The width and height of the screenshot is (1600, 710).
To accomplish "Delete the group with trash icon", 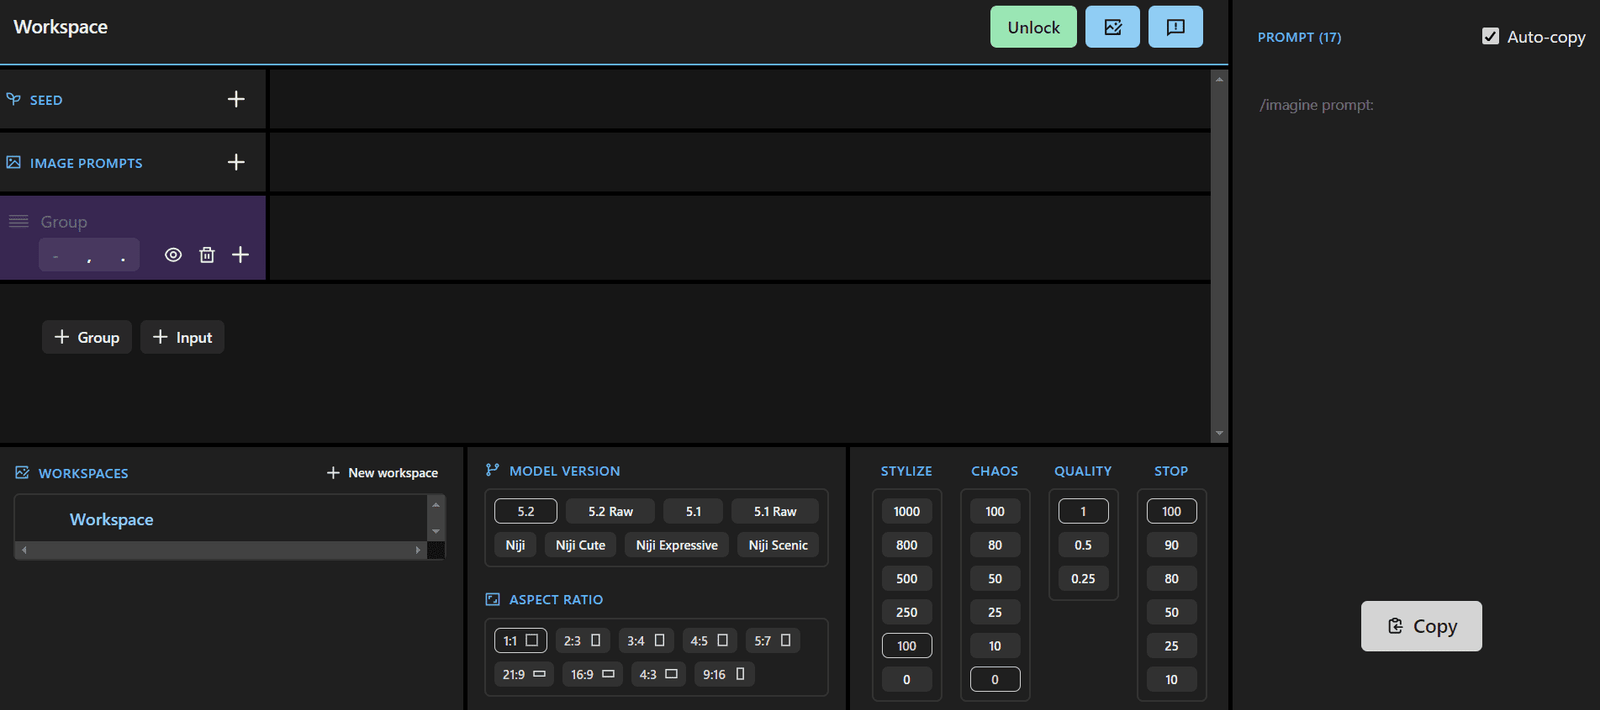I will [207, 255].
